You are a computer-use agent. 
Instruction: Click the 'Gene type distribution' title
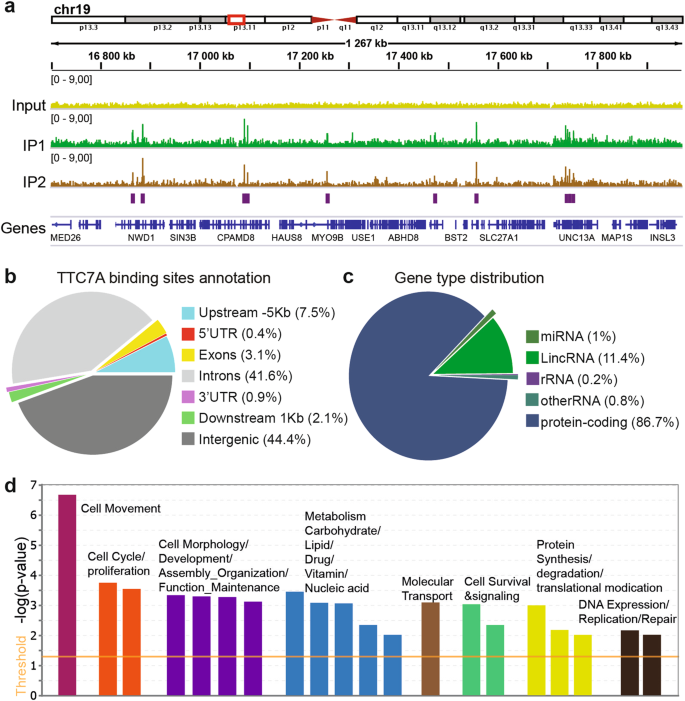469,278
